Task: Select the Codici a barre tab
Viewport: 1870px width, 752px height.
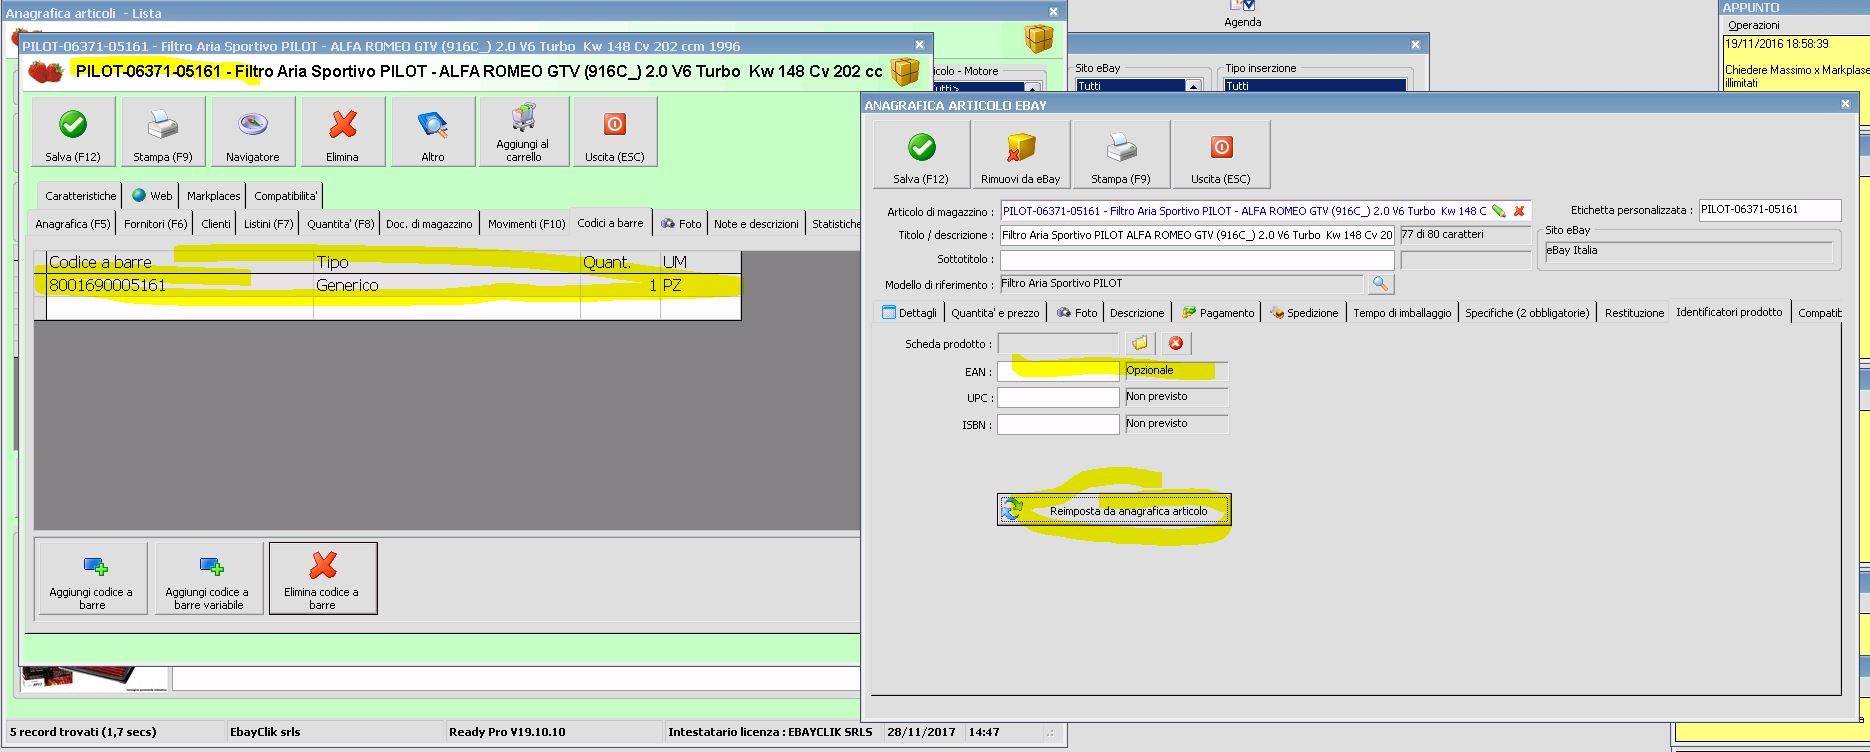Action: (x=610, y=223)
